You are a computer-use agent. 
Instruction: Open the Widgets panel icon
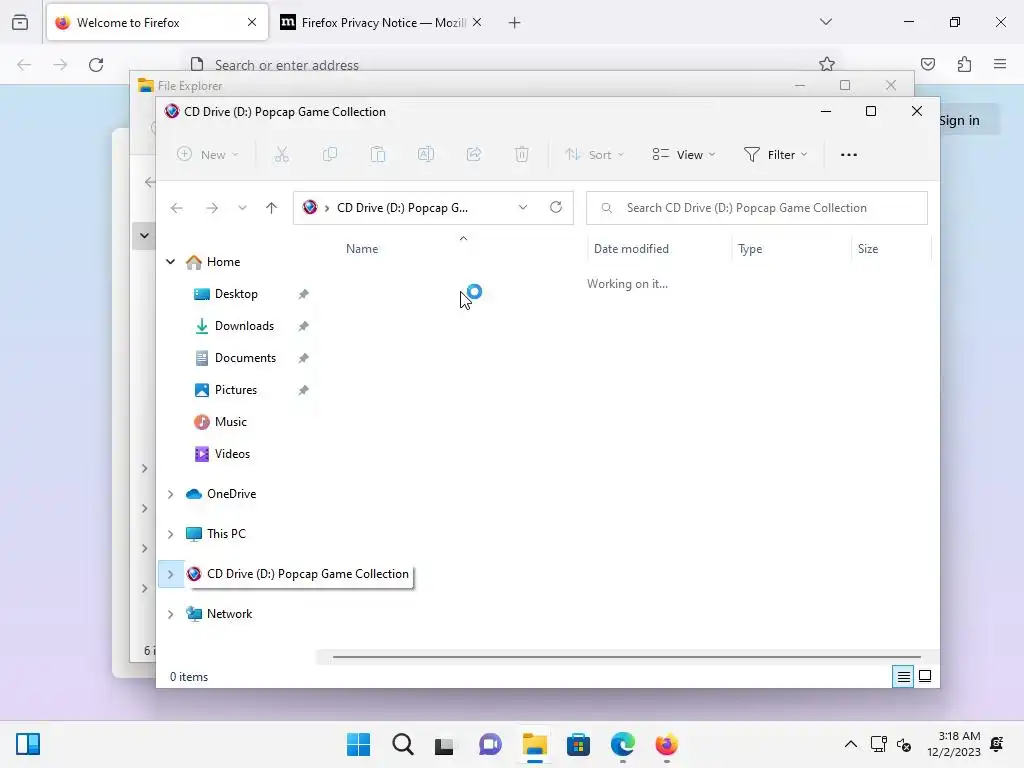(x=28, y=744)
